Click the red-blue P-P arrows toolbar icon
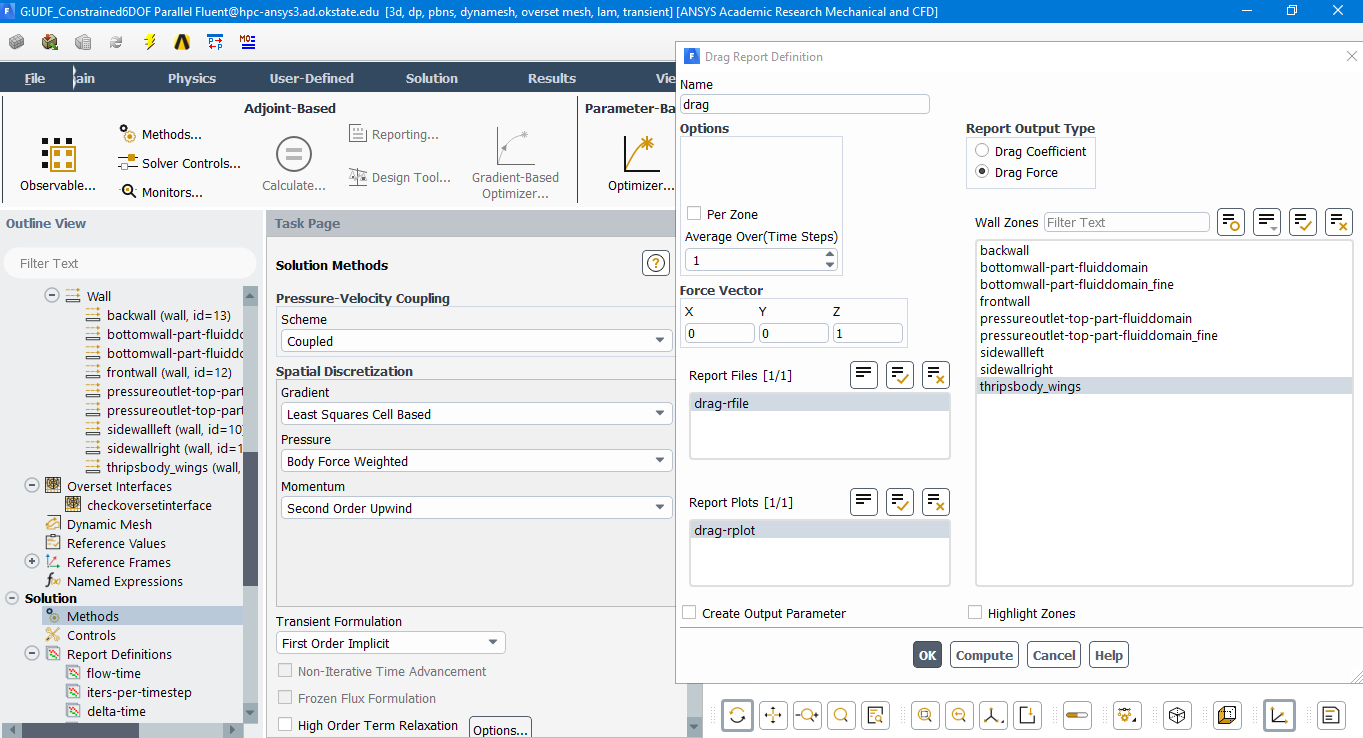Viewport: 1363px width, 738px height. (214, 42)
